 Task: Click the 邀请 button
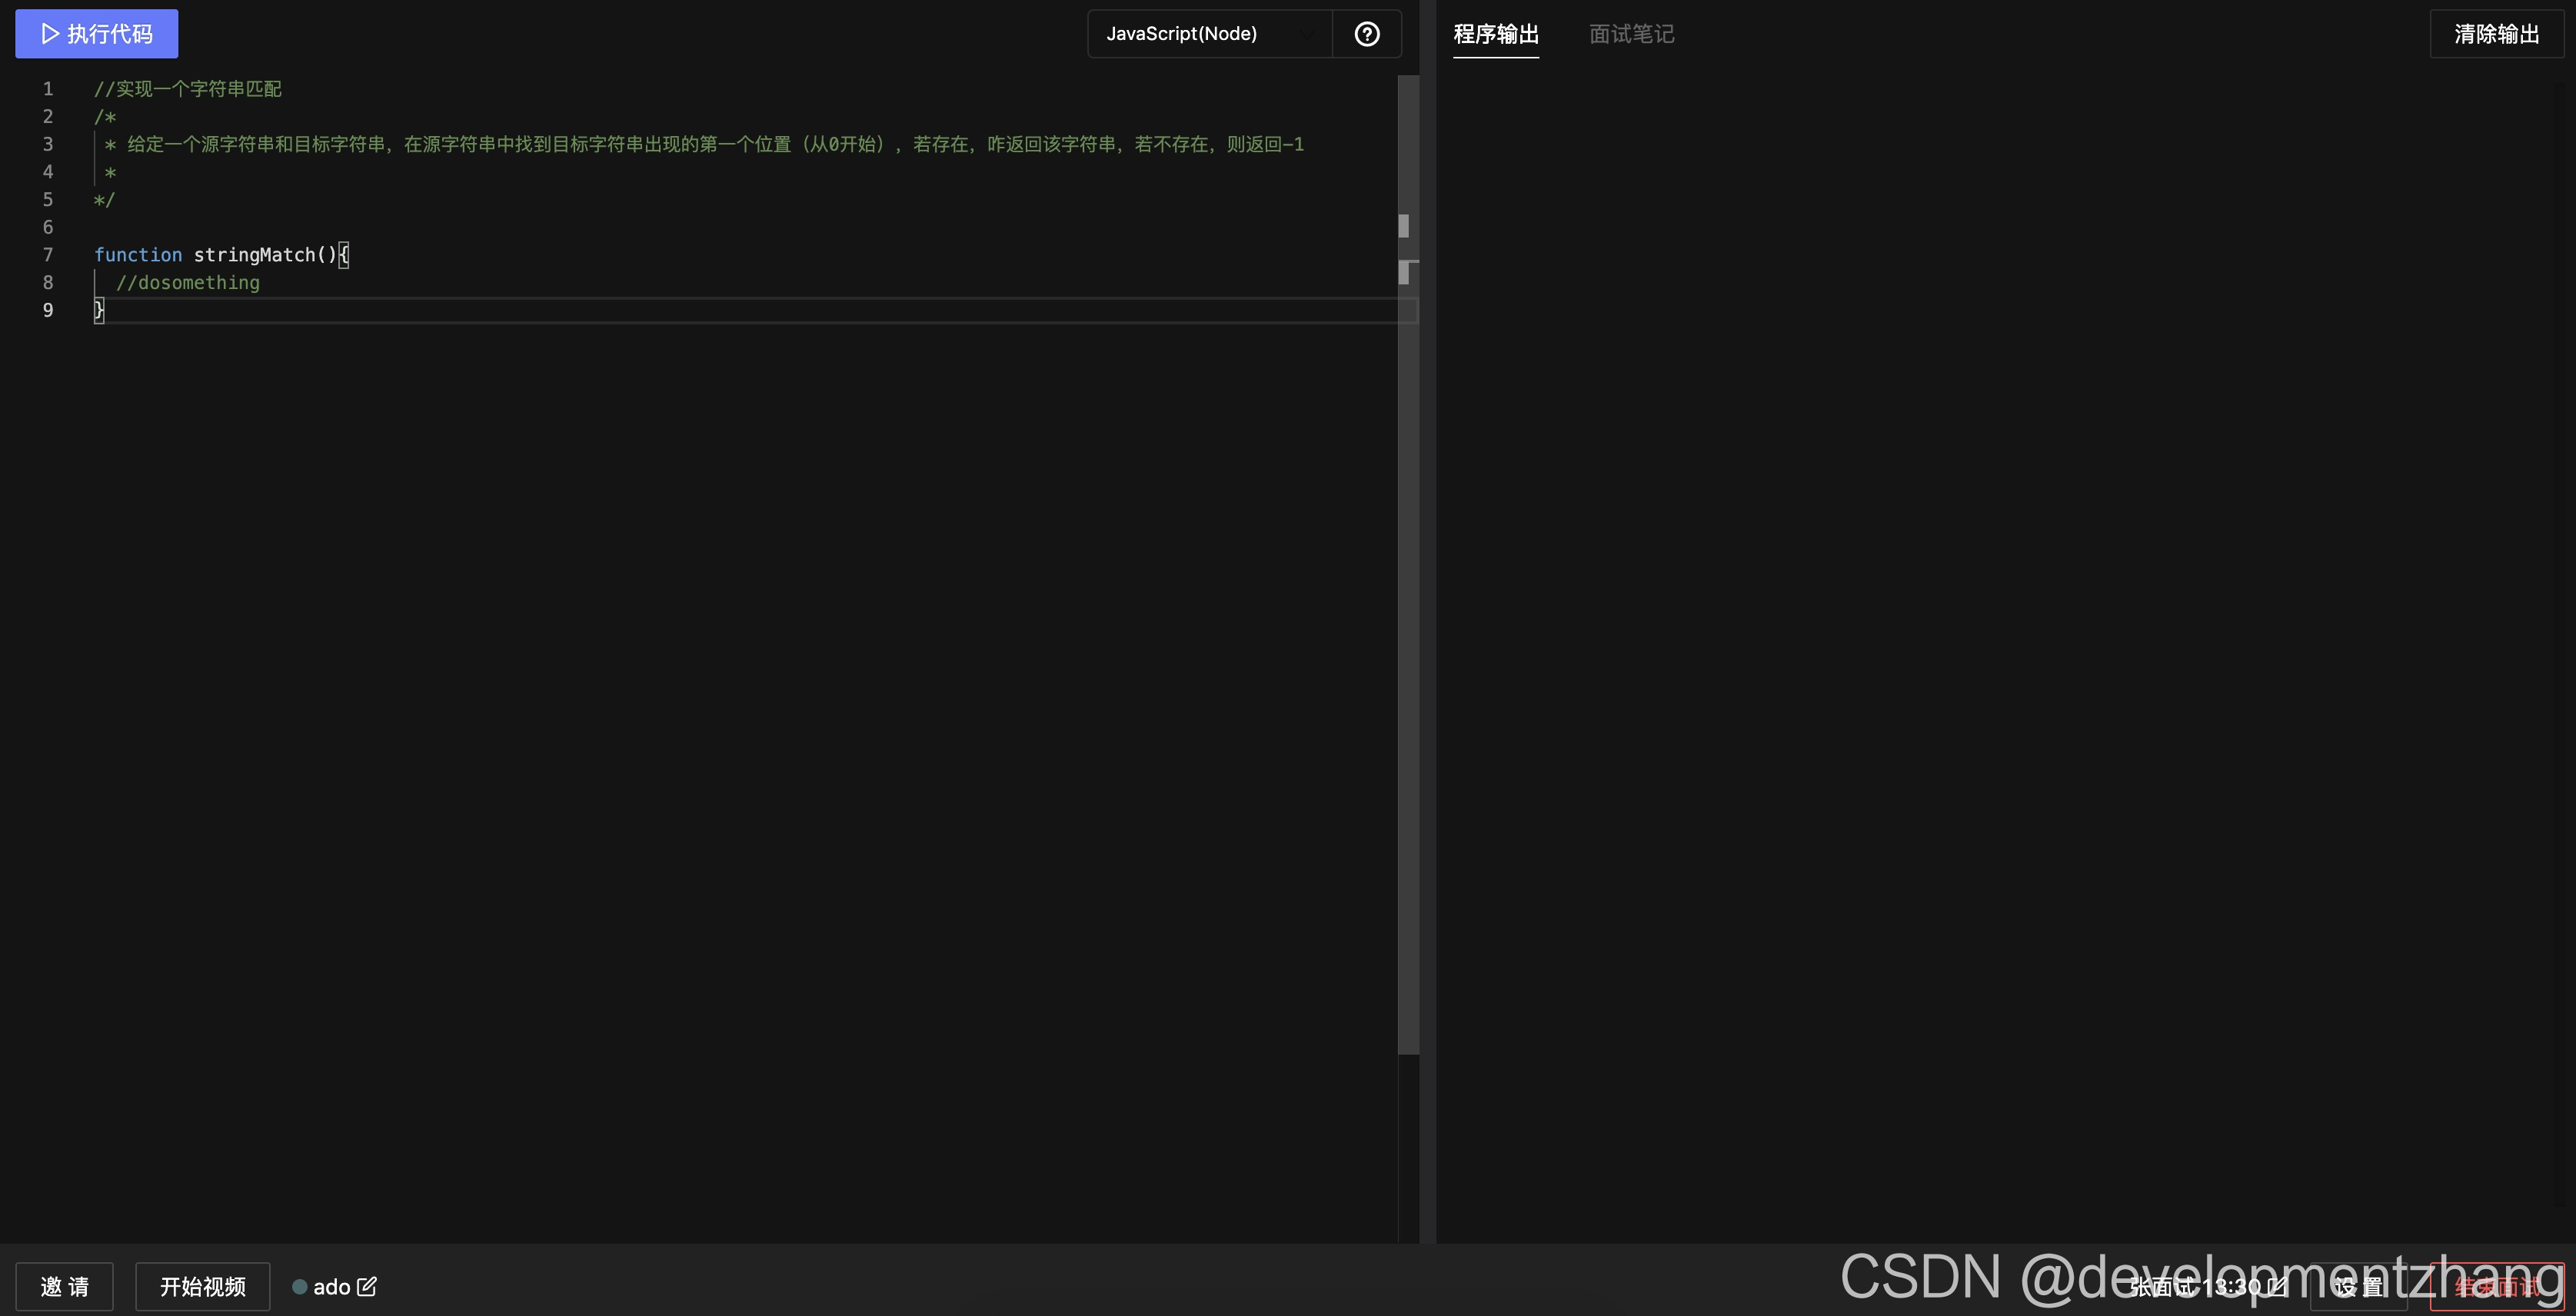64,1286
